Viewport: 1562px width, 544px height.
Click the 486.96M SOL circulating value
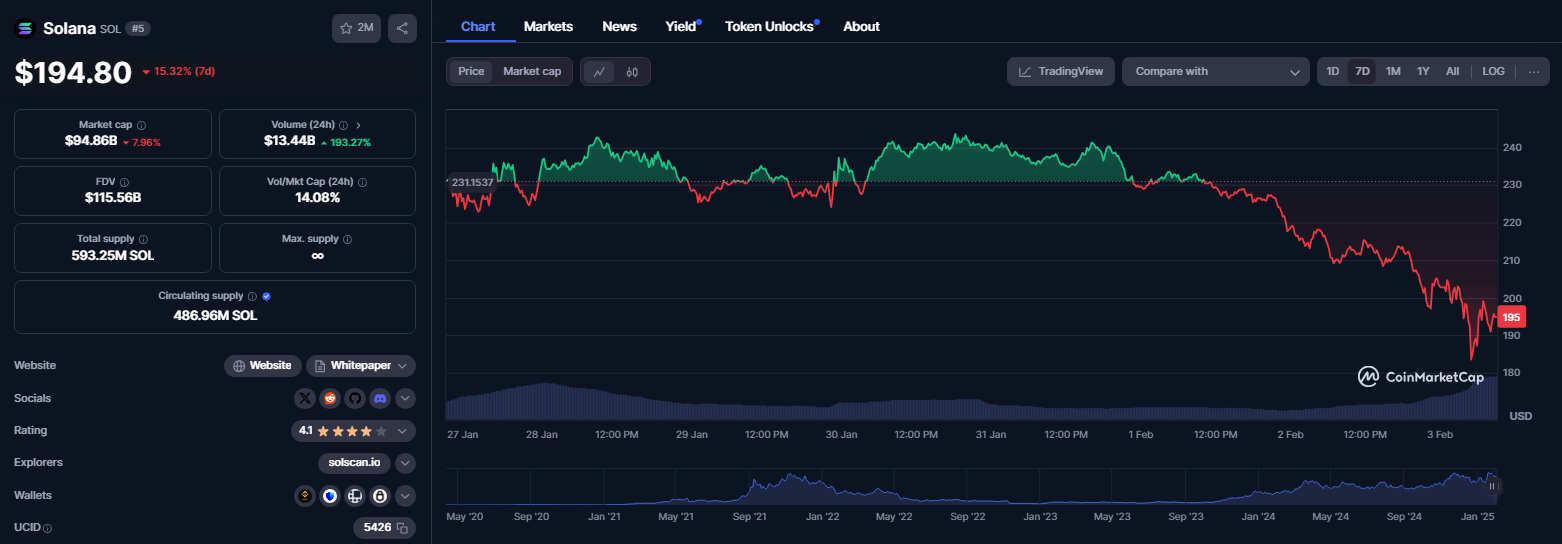tap(215, 315)
